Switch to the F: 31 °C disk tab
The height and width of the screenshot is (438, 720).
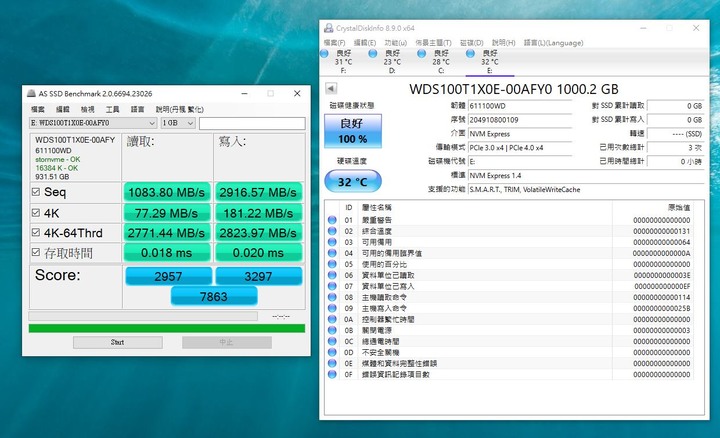[343, 62]
